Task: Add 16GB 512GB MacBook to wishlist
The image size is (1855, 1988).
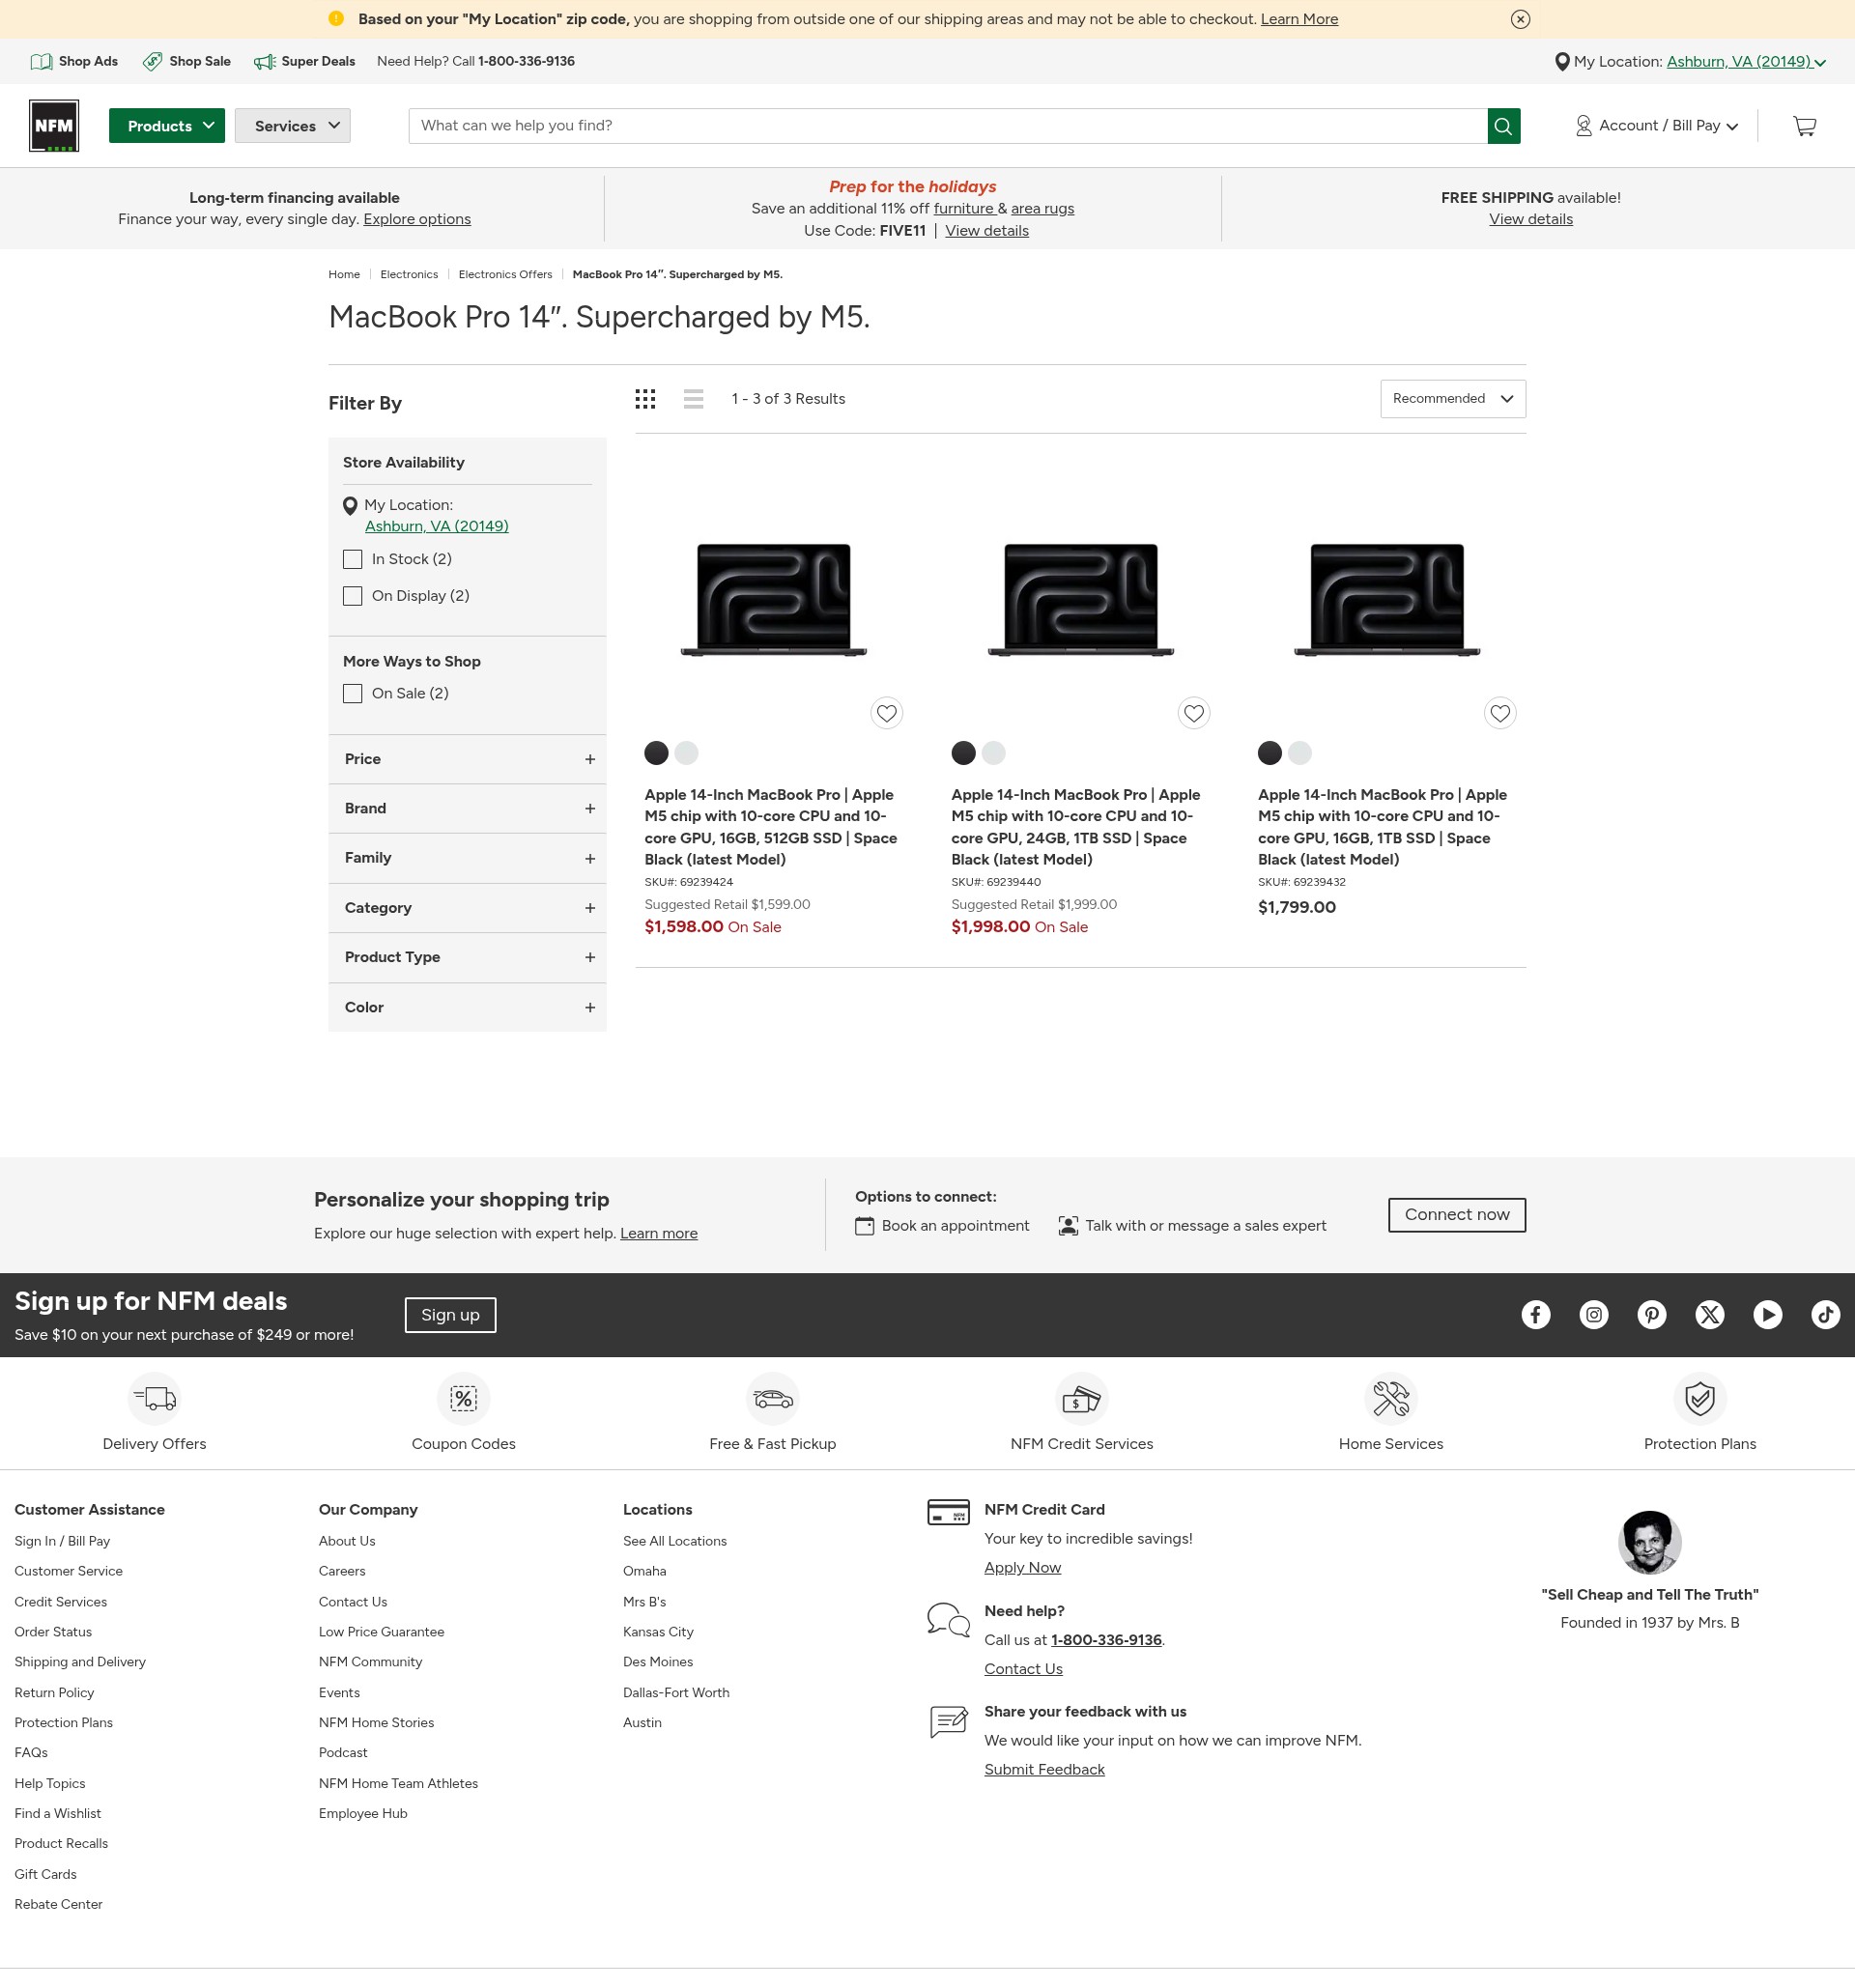Action: pos(886,713)
